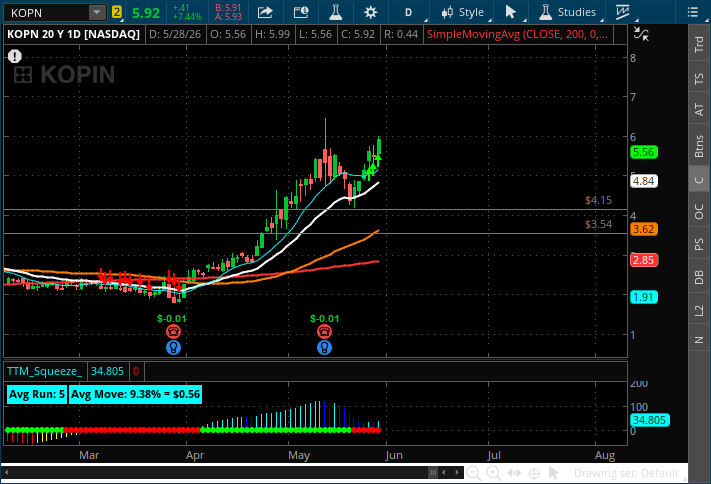711x484 pixels.
Task: Open the share chart icon
Action: click(x=265, y=12)
